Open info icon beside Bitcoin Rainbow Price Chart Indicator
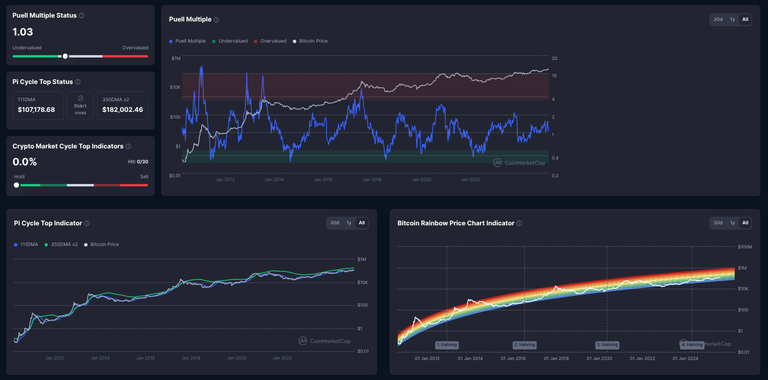This screenshot has width=768, height=380. [519, 223]
